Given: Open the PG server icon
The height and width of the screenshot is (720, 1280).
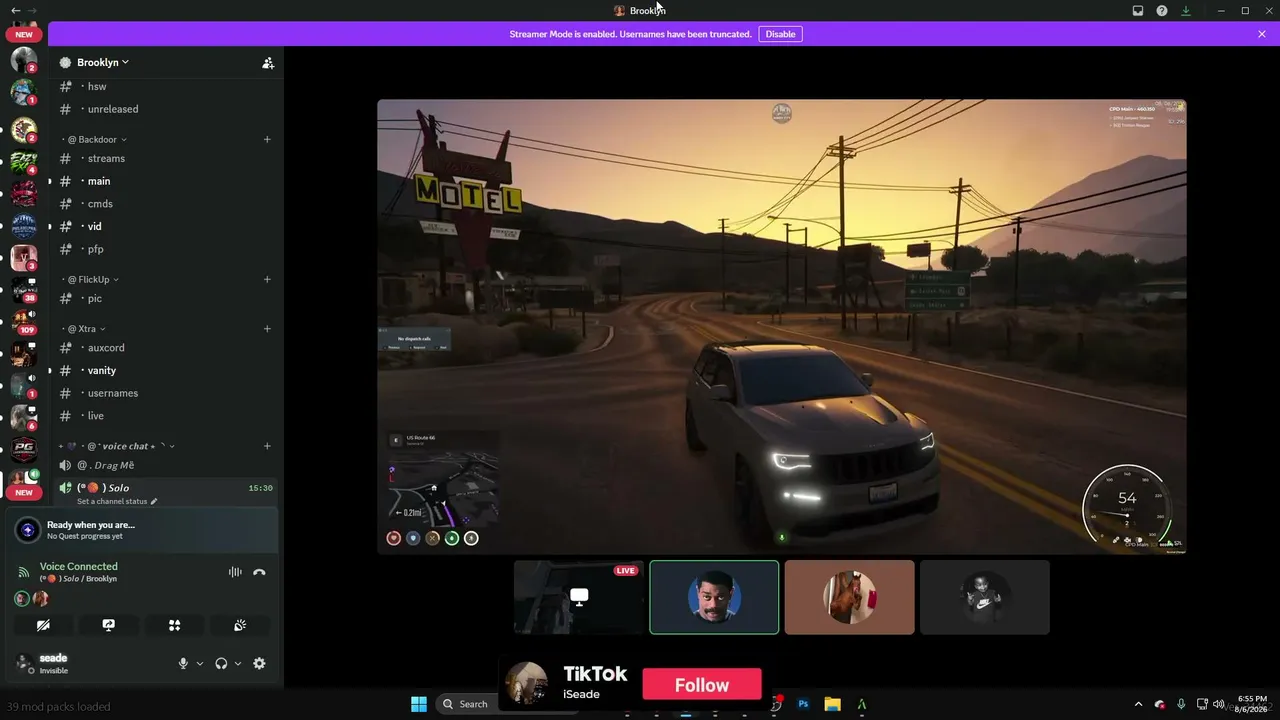Looking at the screenshot, I should (x=24, y=451).
